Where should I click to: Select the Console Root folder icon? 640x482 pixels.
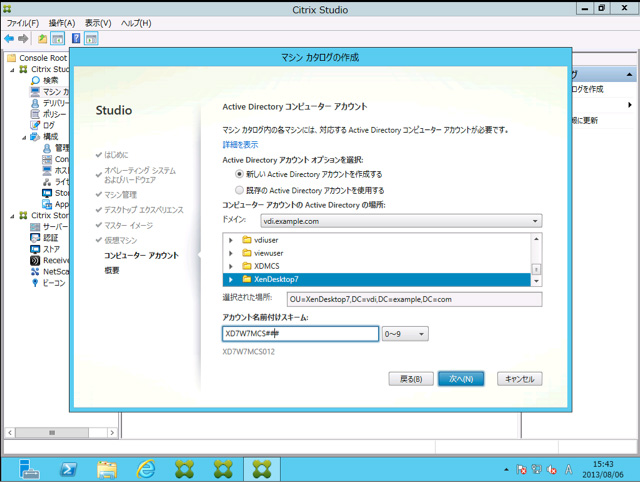coord(12,58)
